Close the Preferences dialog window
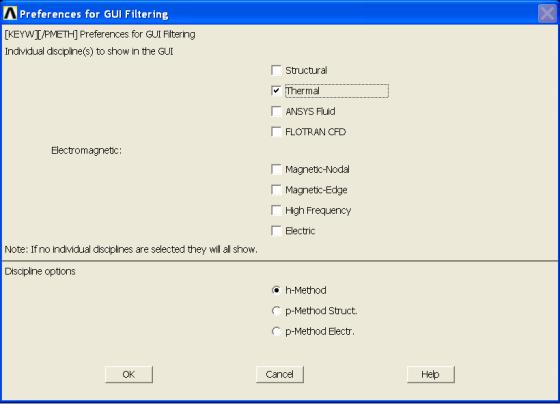Screen dimensions: 560x404 (x=547, y=14)
